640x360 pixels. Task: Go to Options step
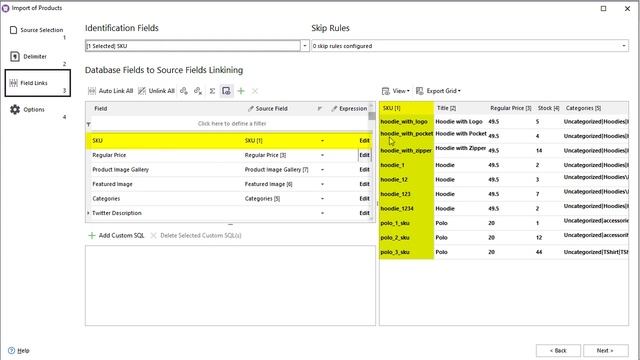click(38, 110)
